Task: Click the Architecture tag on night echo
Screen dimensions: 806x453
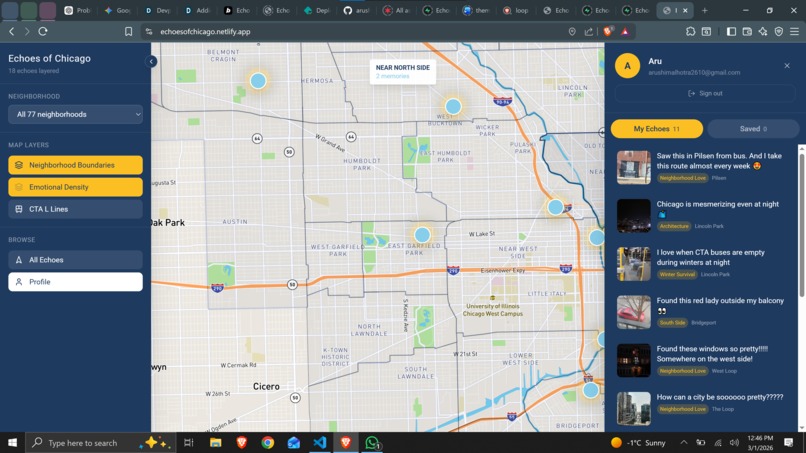Action: pos(673,226)
